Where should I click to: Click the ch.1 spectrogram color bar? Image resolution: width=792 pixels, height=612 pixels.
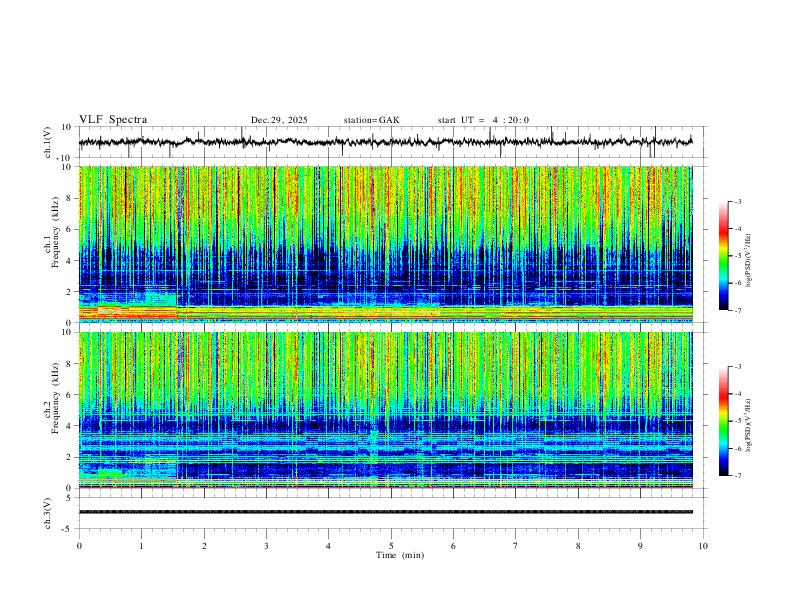[x=724, y=256]
